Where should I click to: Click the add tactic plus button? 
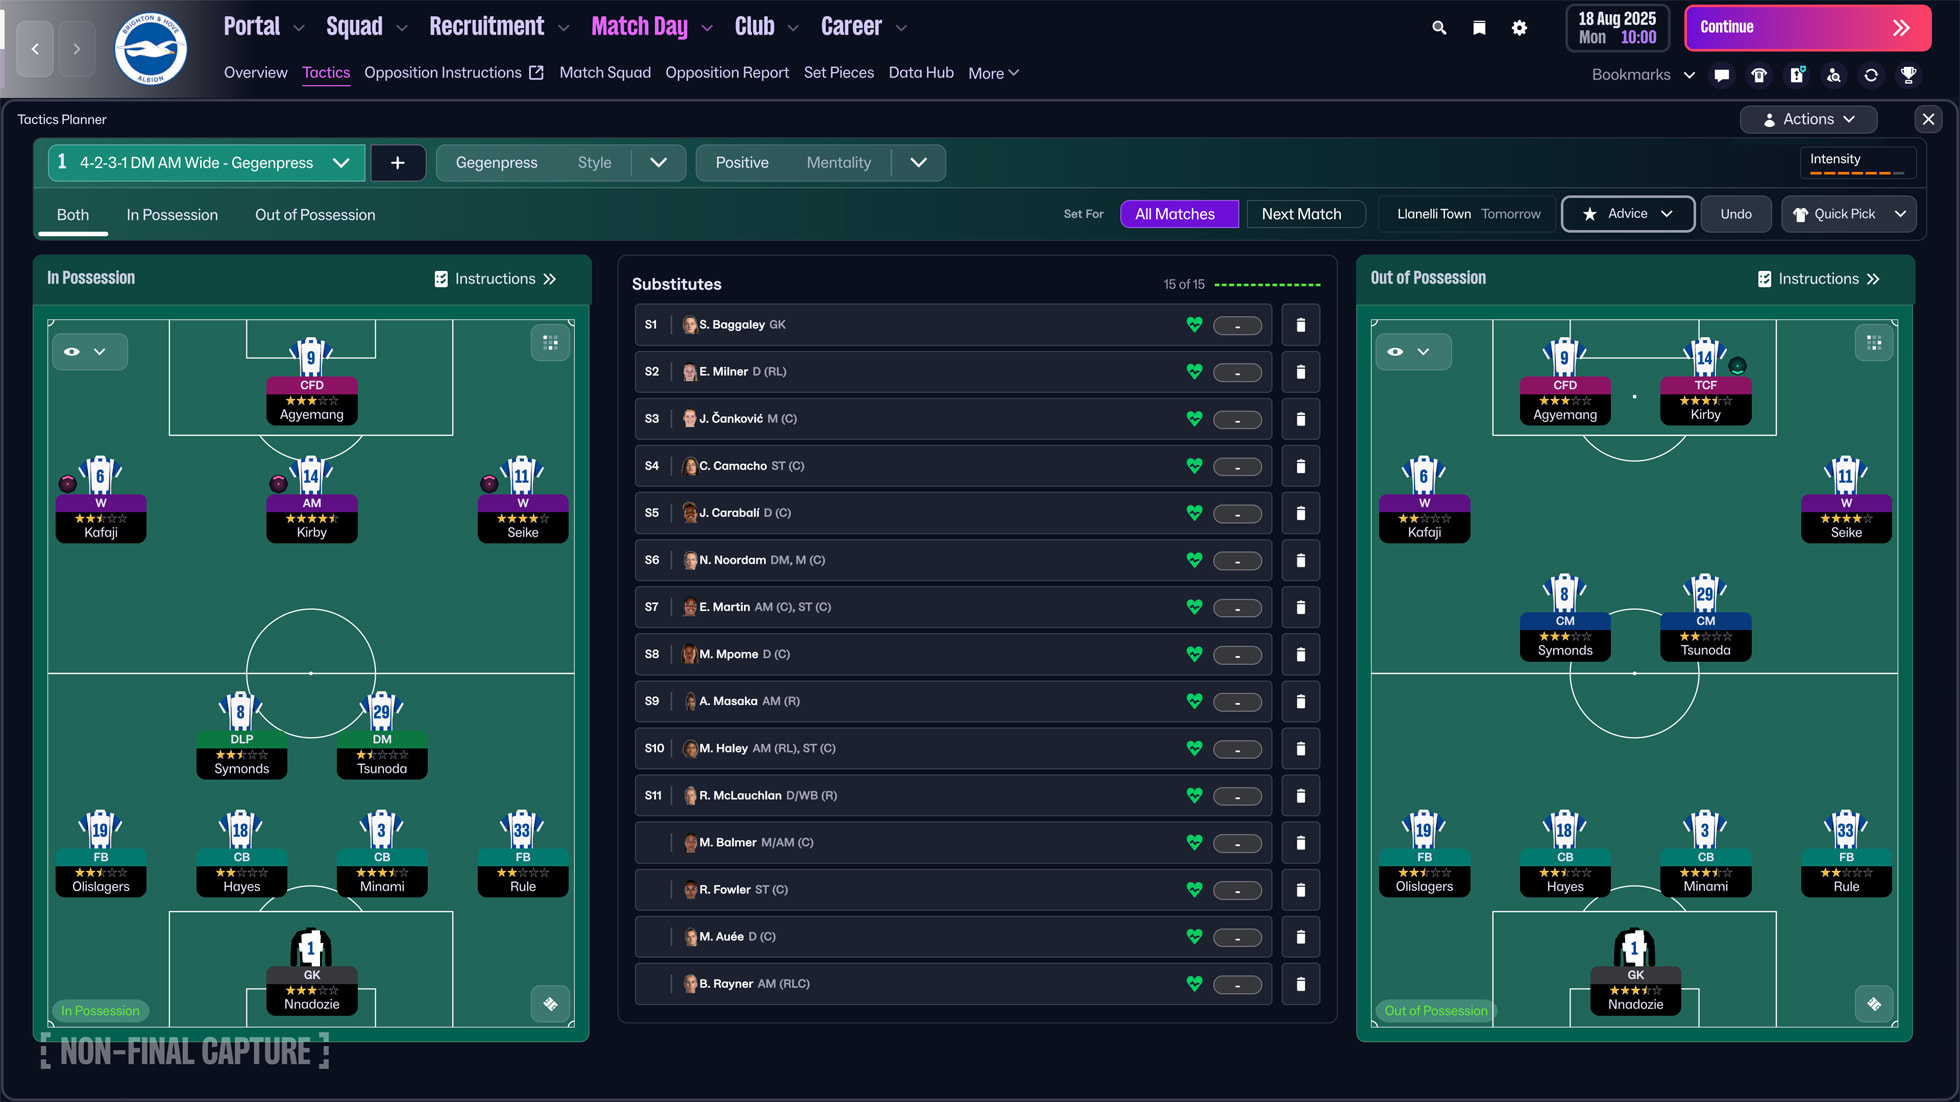click(398, 163)
